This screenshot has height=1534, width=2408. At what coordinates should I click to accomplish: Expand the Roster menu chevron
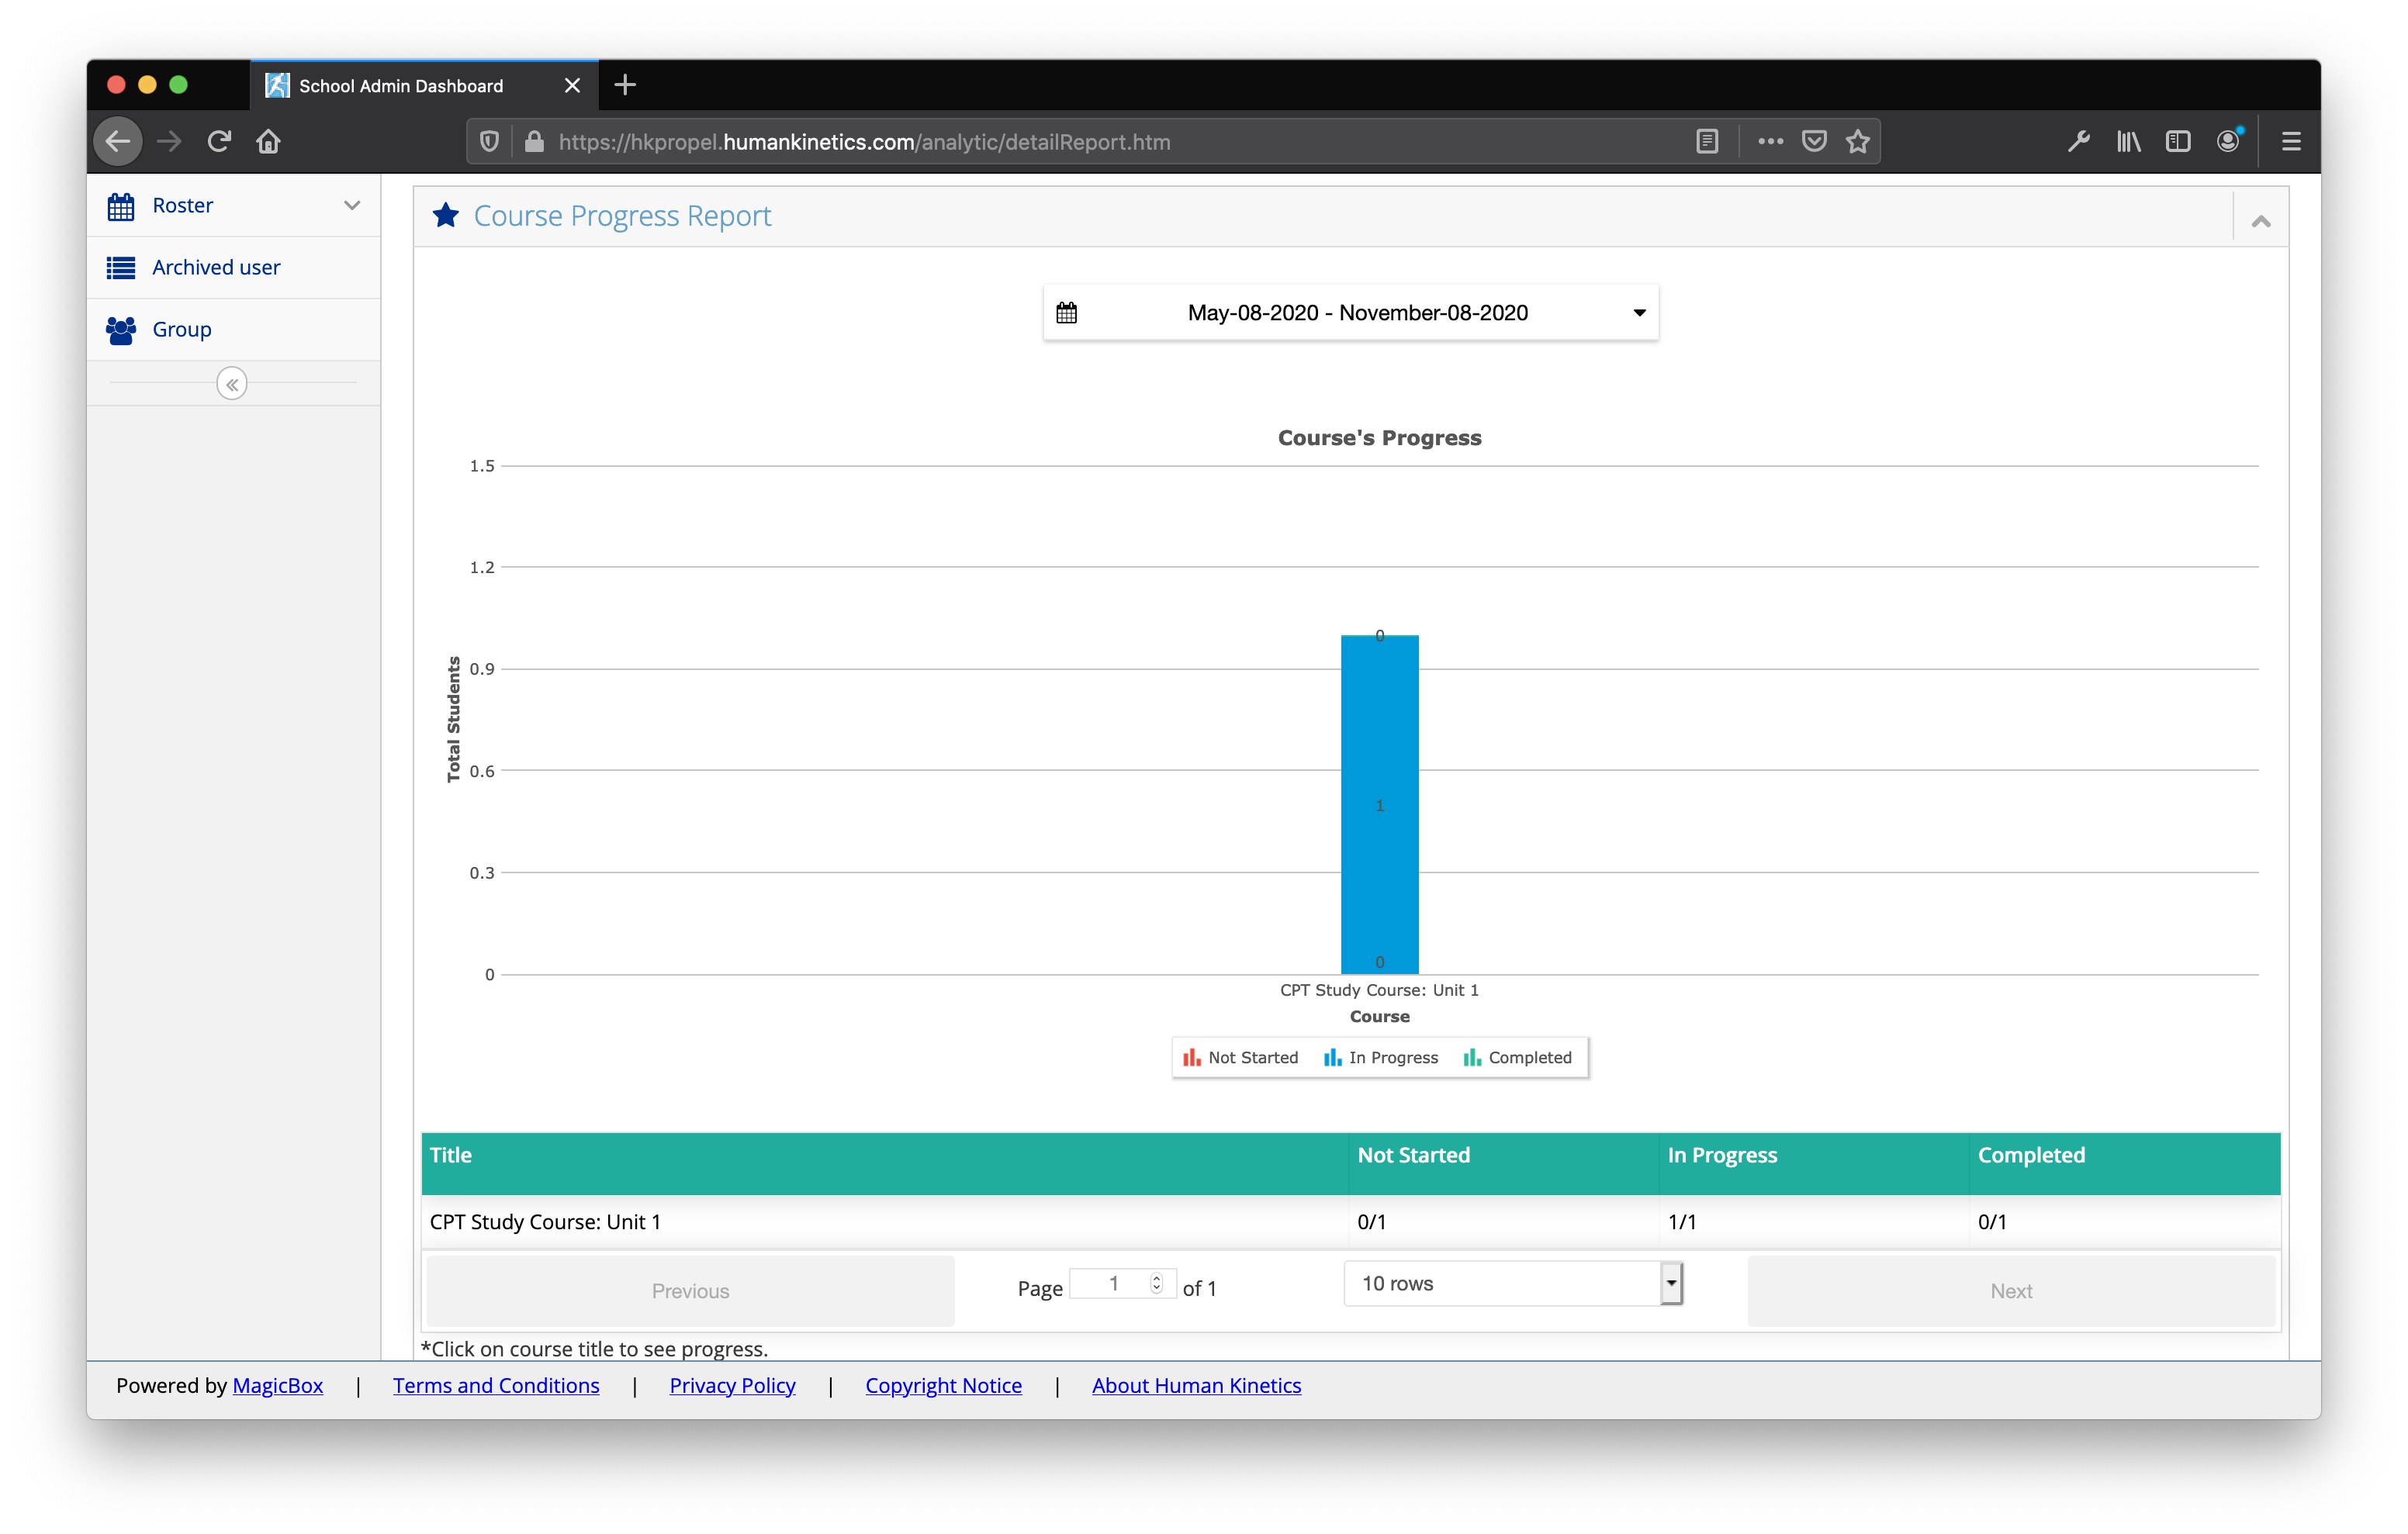coord(352,206)
